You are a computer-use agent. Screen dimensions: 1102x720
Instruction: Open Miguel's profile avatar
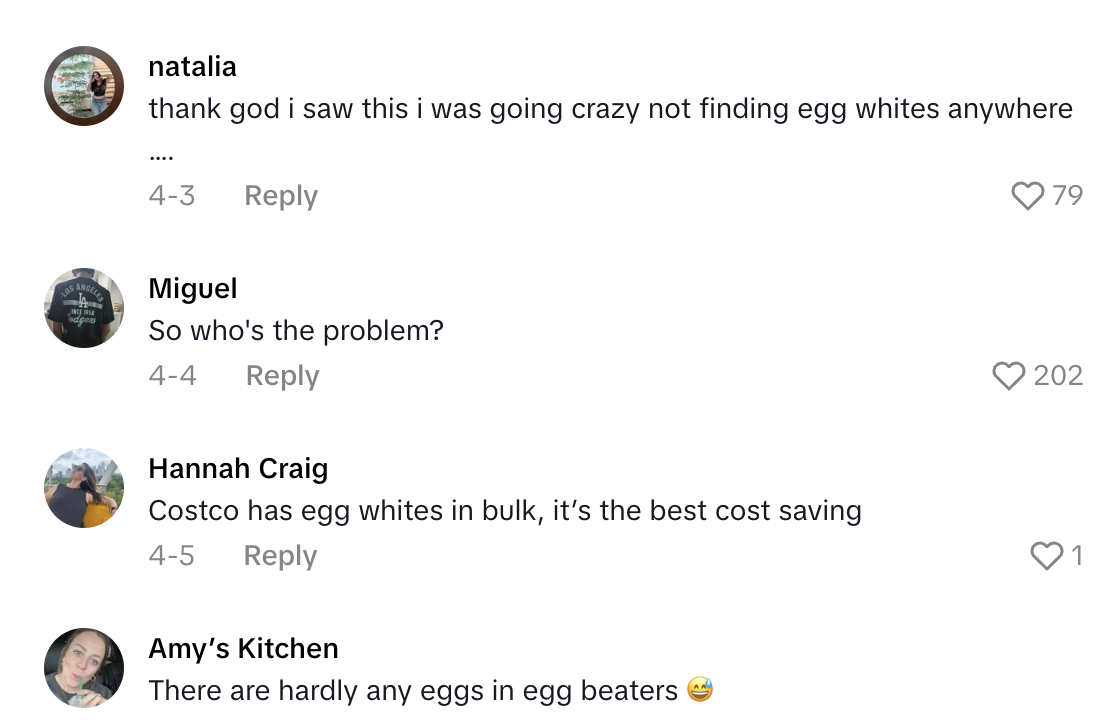click(84, 308)
